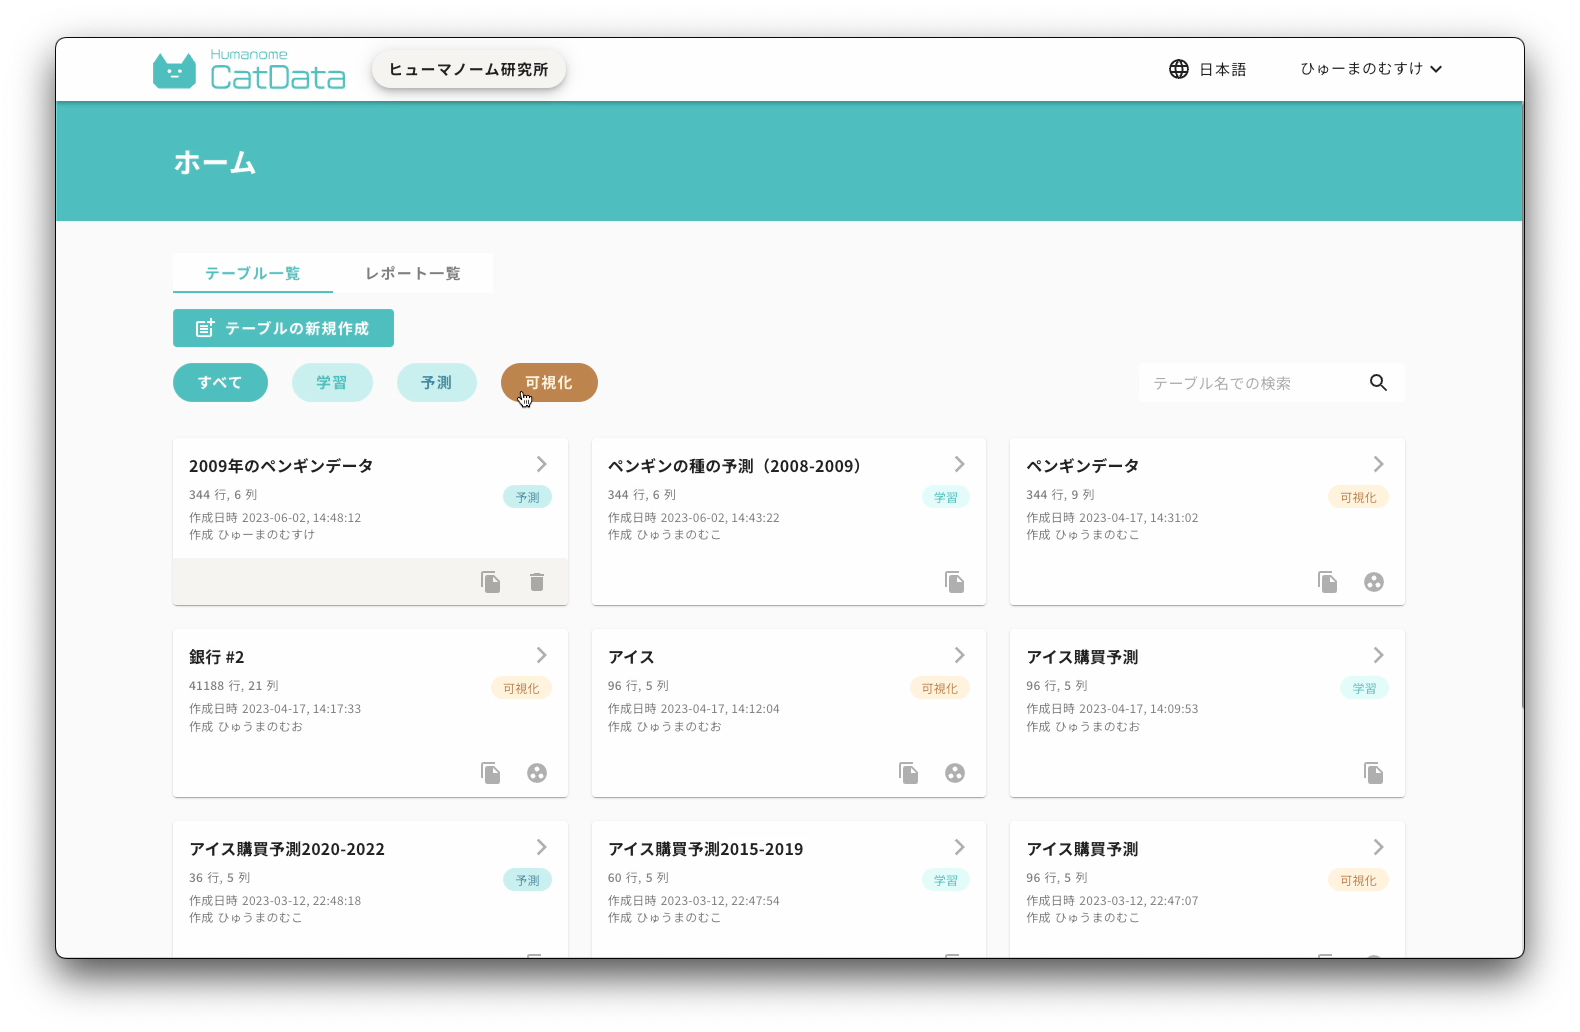The width and height of the screenshot is (1580, 1032).
Task: Open the アイス購買予測2020-2022 card title
Action: (287, 849)
